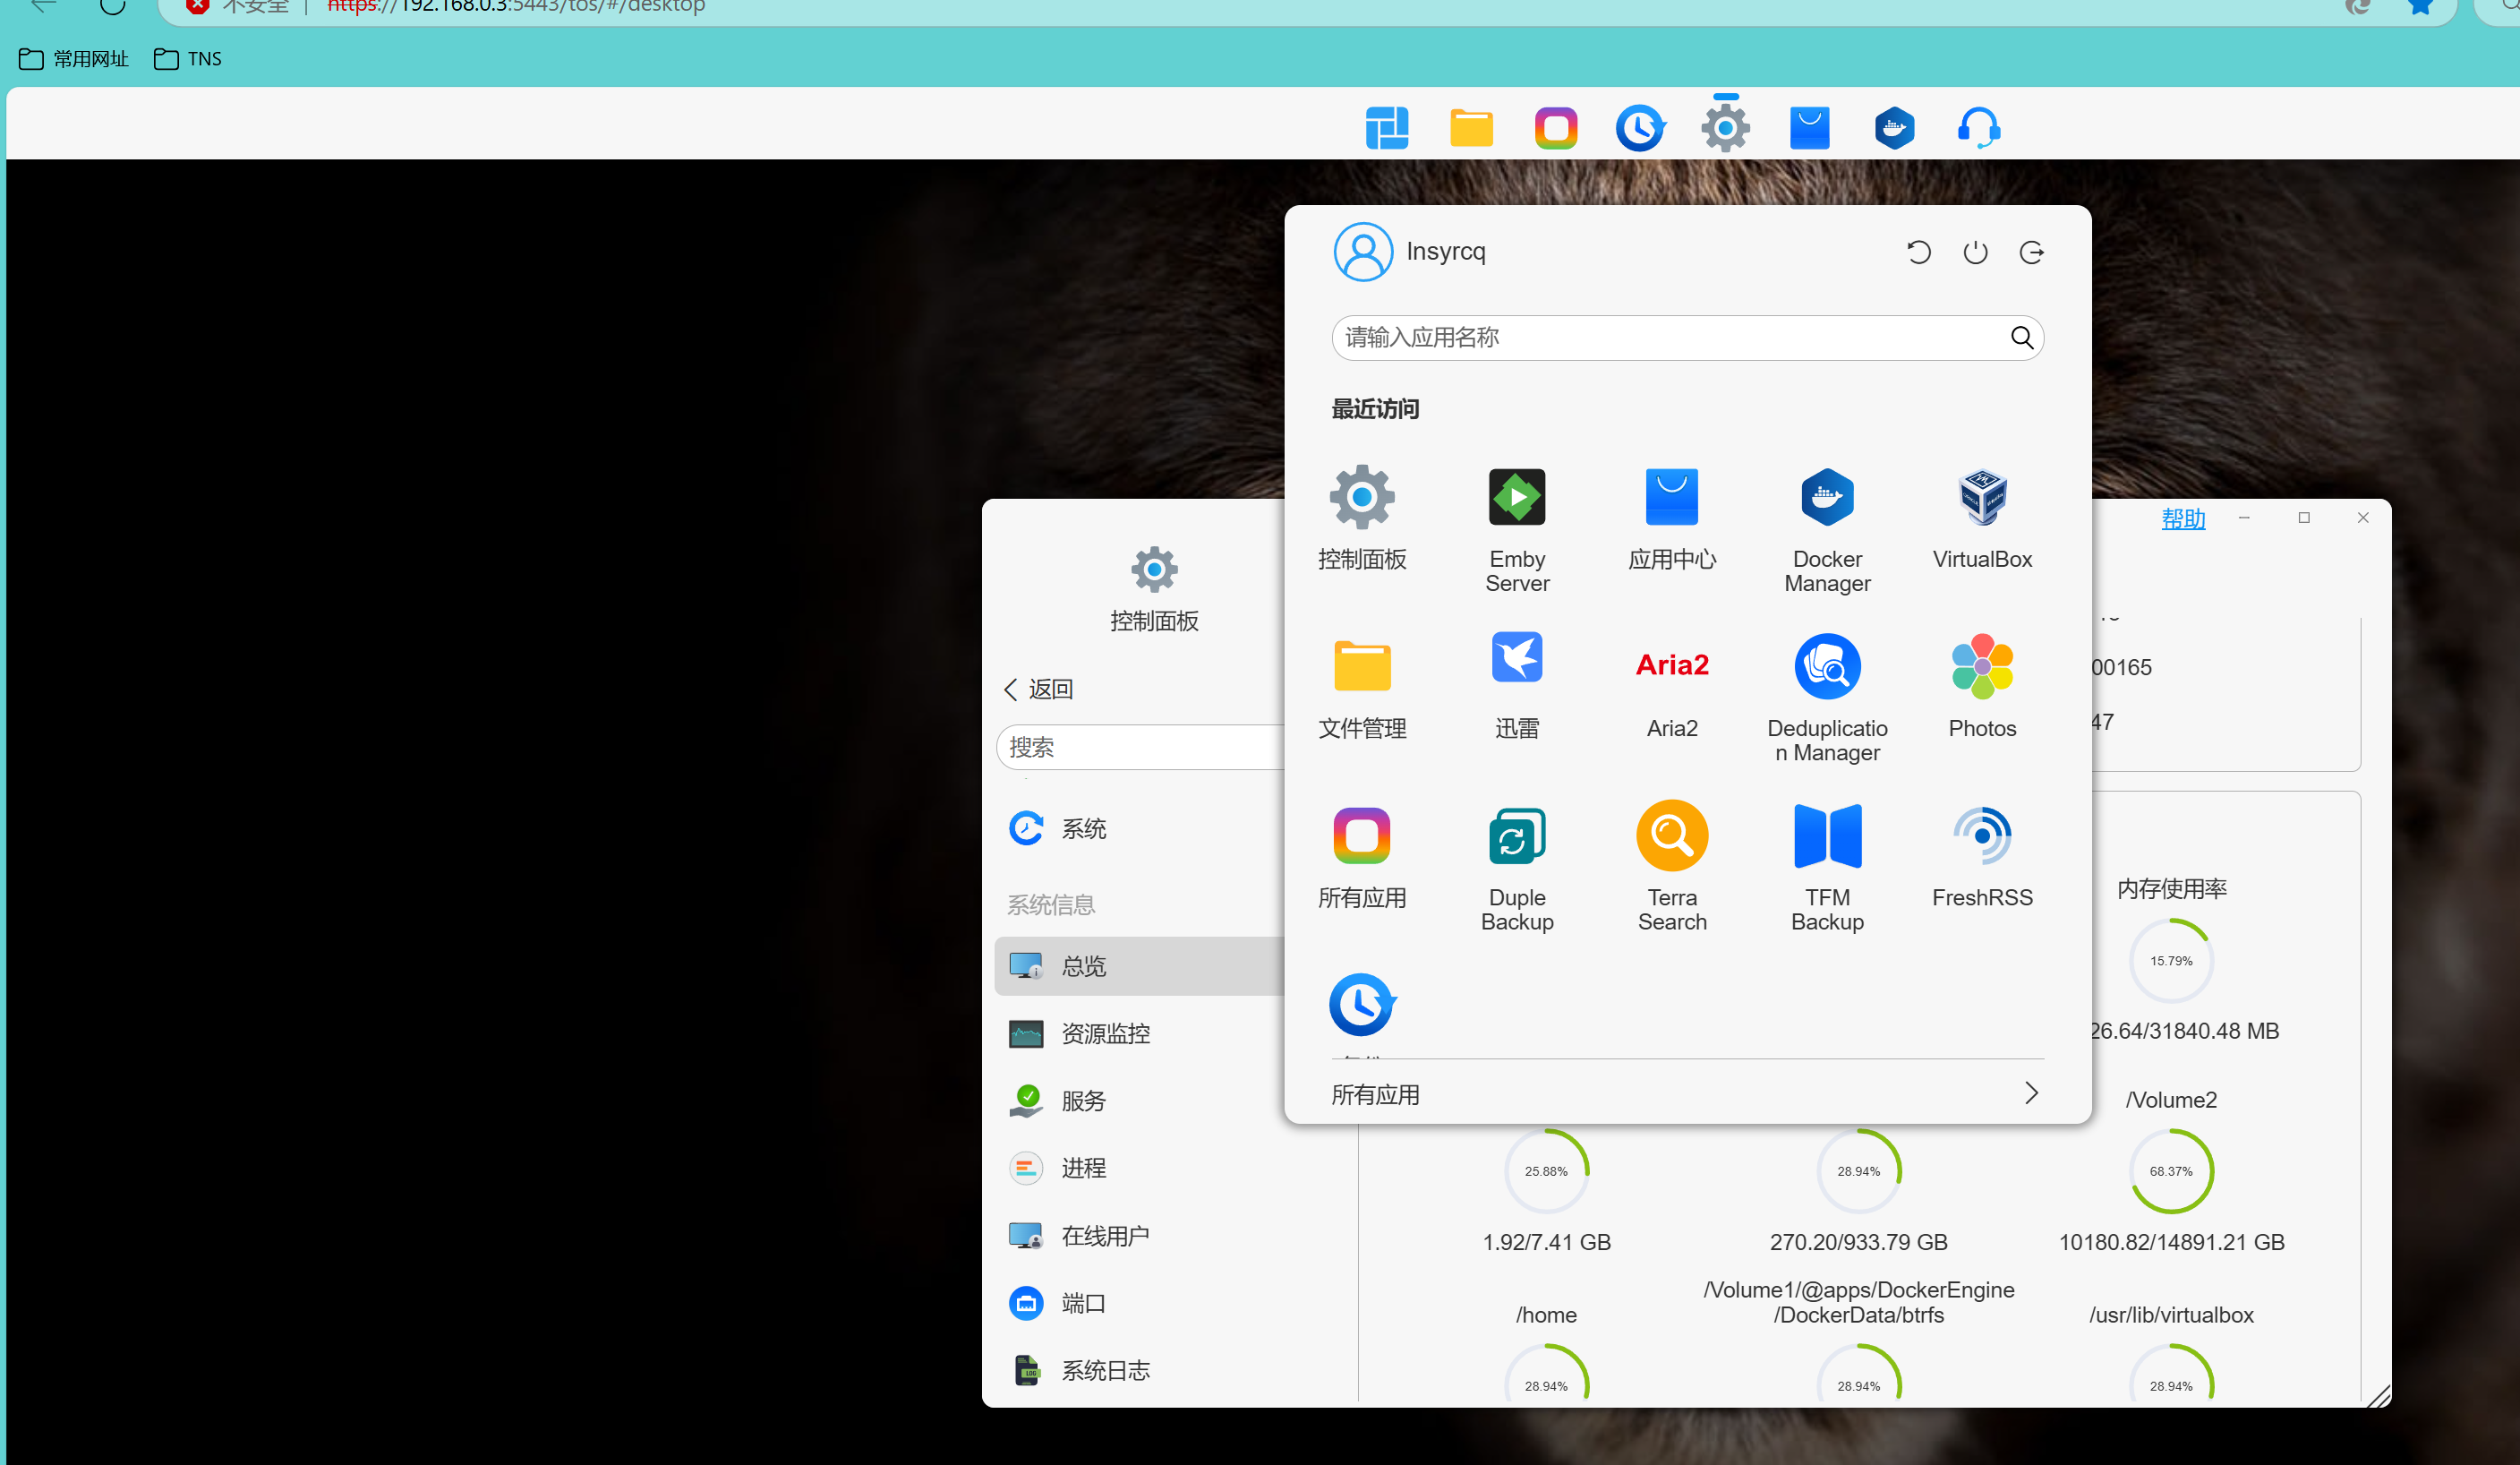Screen dimensions: 2520x1465
Task: Click the logout icon
Action: click(2030, 252)
